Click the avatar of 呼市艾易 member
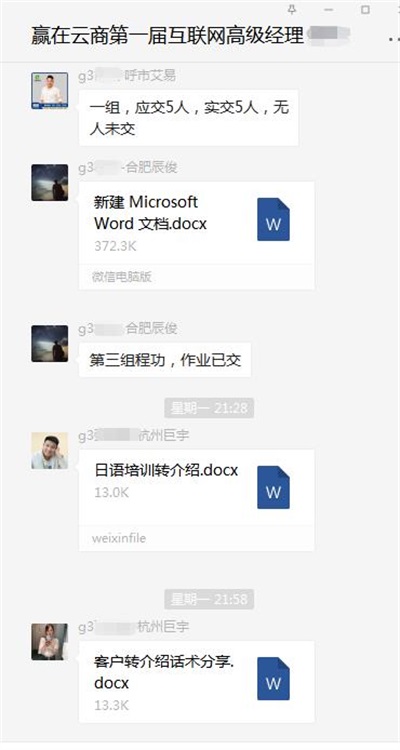This screenshot has height=750, width=400. coord(49,90)
